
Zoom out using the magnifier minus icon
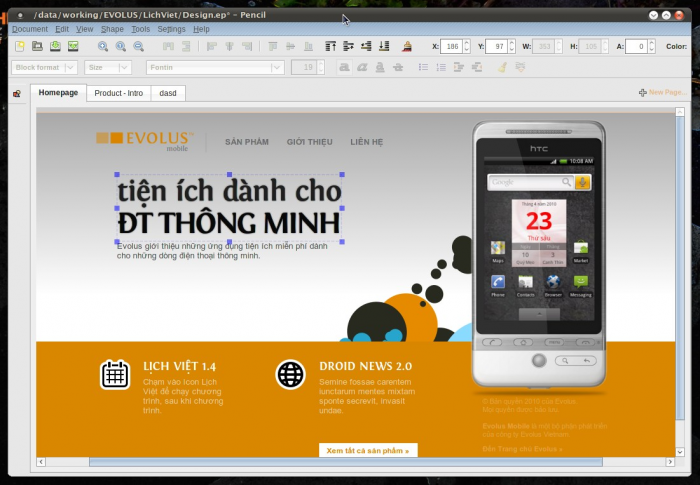138,47
